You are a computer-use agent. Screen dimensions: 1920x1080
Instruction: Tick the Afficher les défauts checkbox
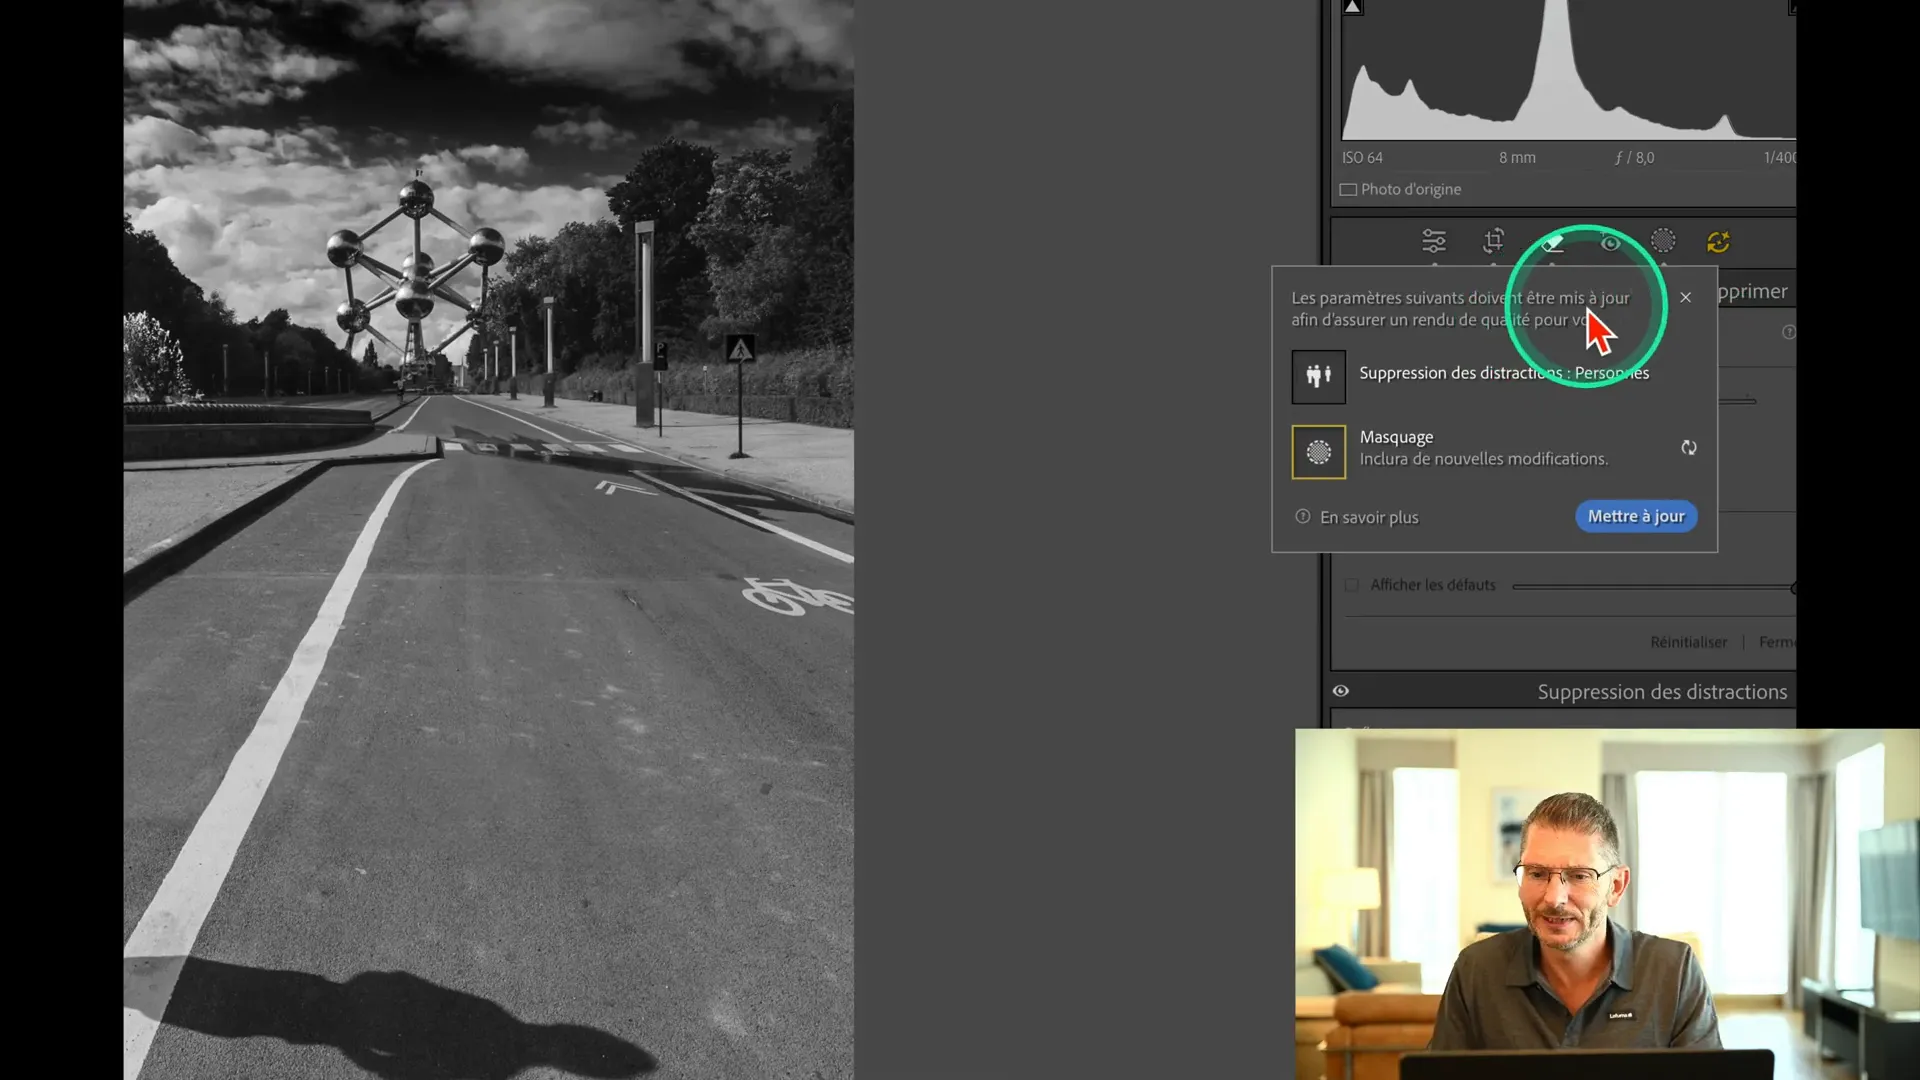click(x=1352, y=585)
